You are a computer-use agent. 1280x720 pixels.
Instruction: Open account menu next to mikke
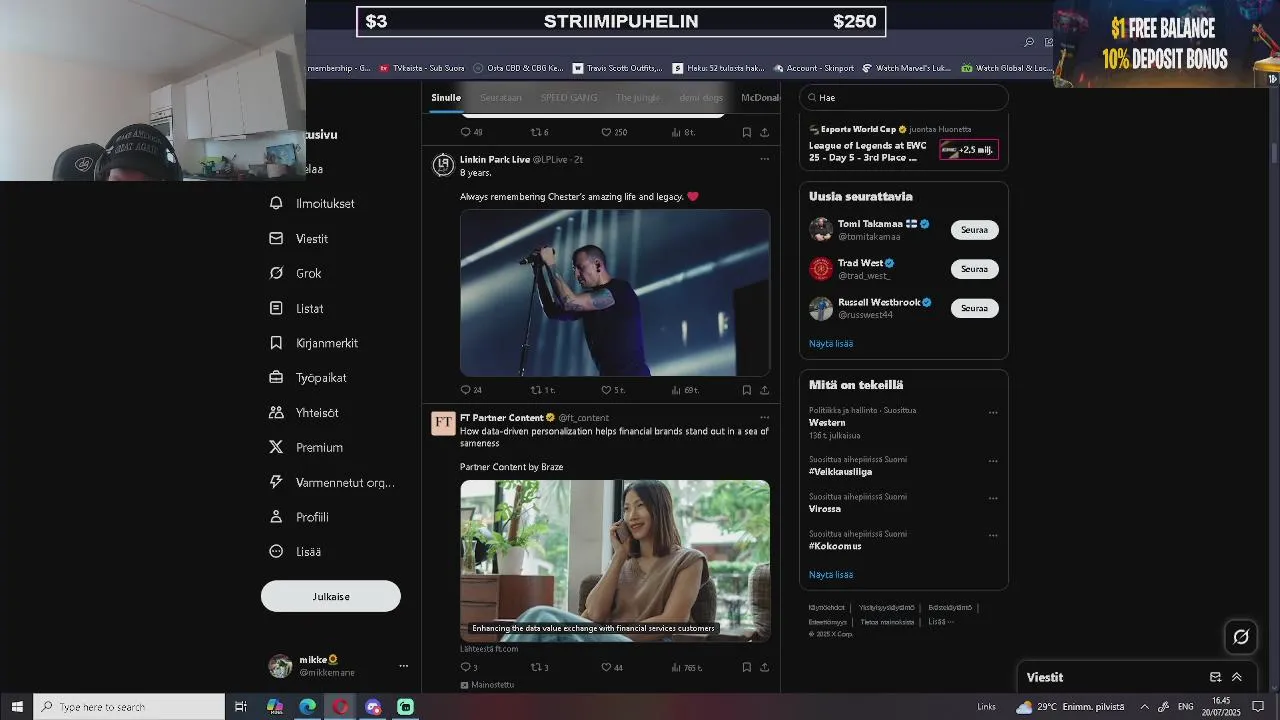coord(403,666)
